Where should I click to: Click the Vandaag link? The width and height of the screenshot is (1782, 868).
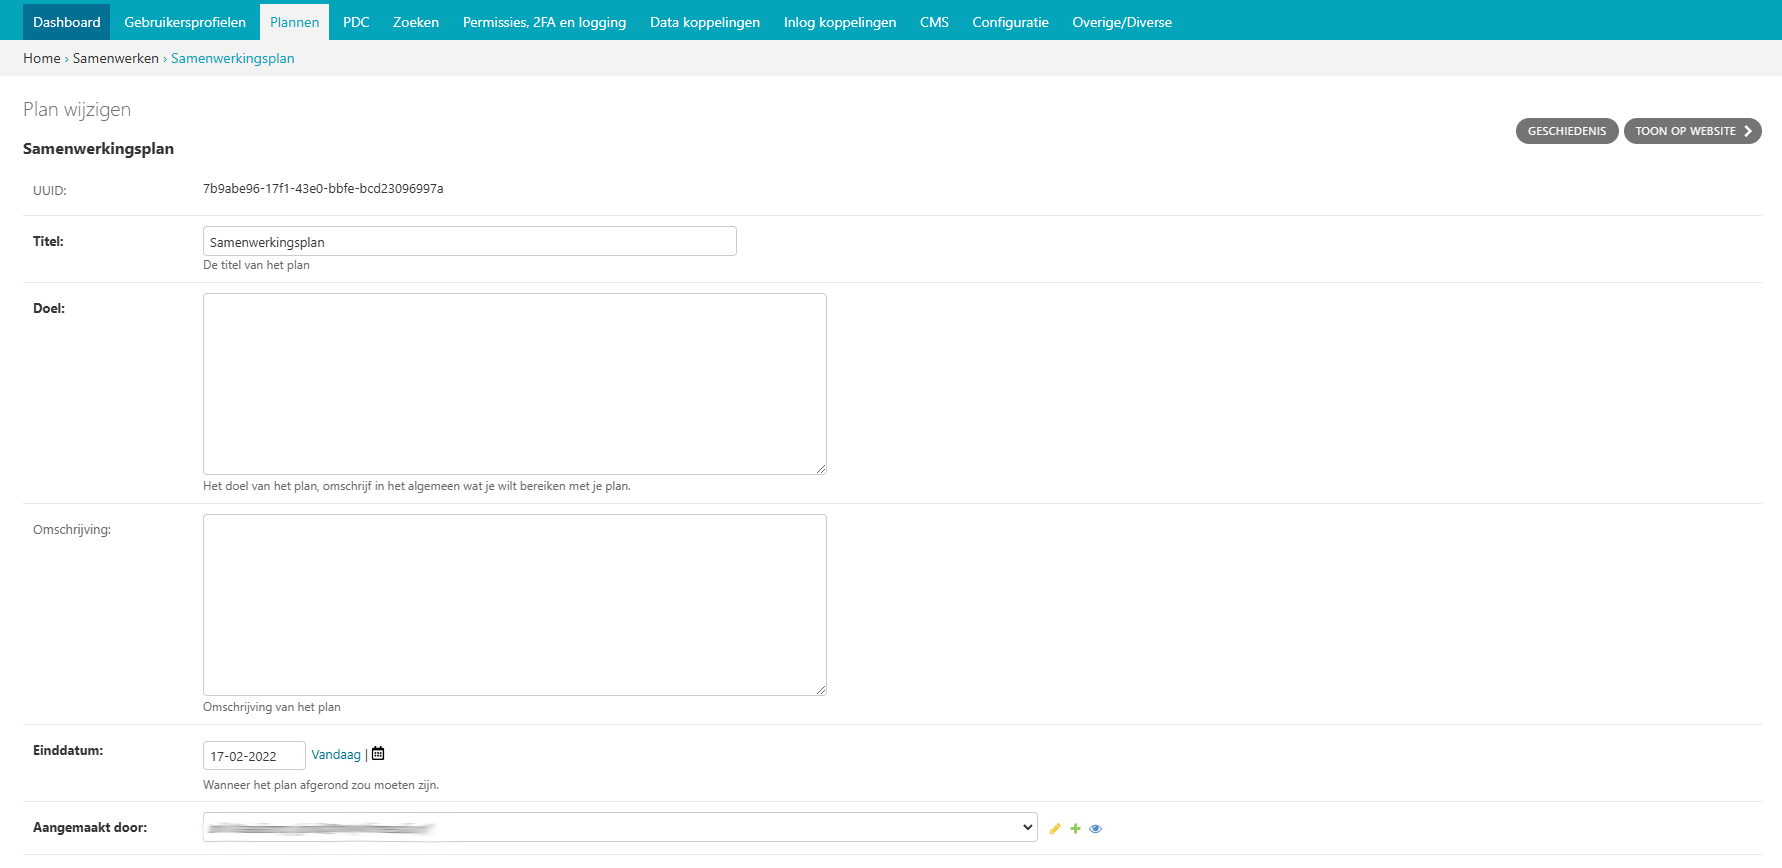tap(336, 755)
